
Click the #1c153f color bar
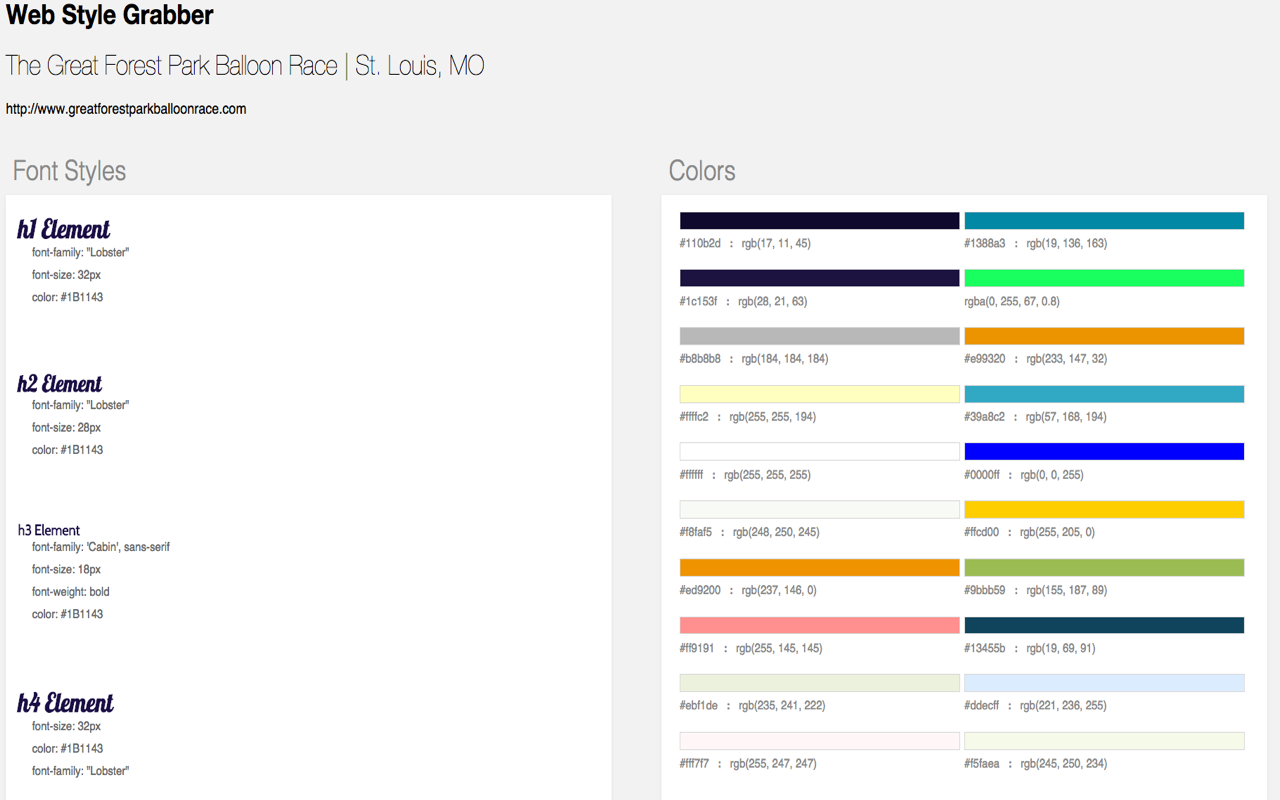coord(819,278)
